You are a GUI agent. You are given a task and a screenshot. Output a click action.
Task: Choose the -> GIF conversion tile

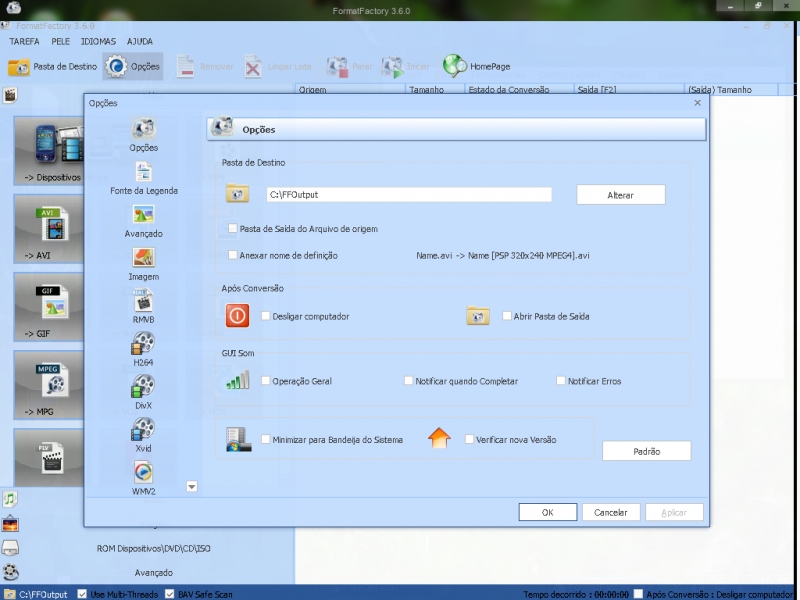[x=49, y=307]
